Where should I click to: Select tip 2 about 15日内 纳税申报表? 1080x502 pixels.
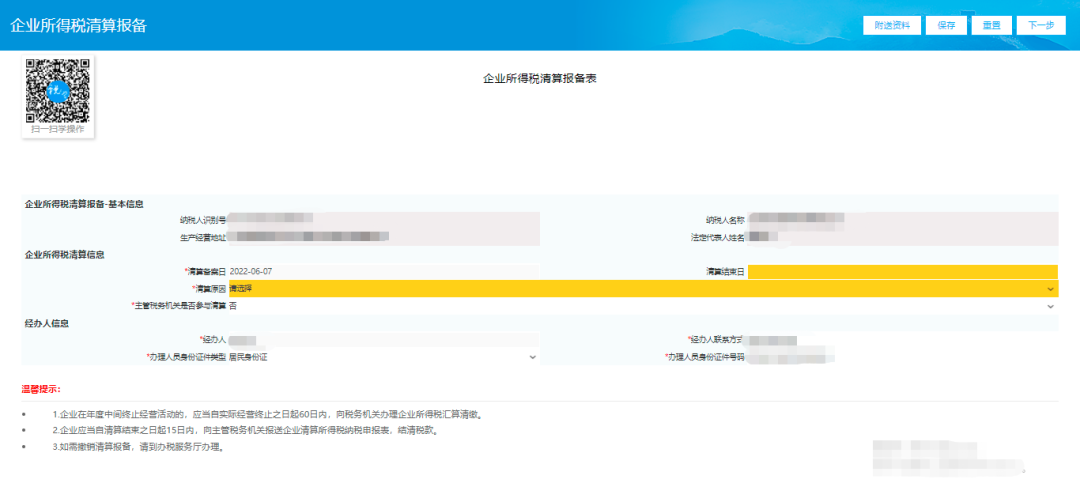point(245,431)
